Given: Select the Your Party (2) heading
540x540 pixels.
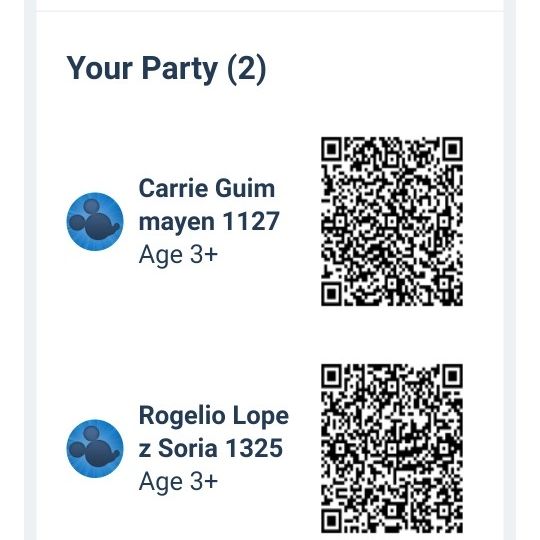Looking at the screenshot, I should point(166,68).
